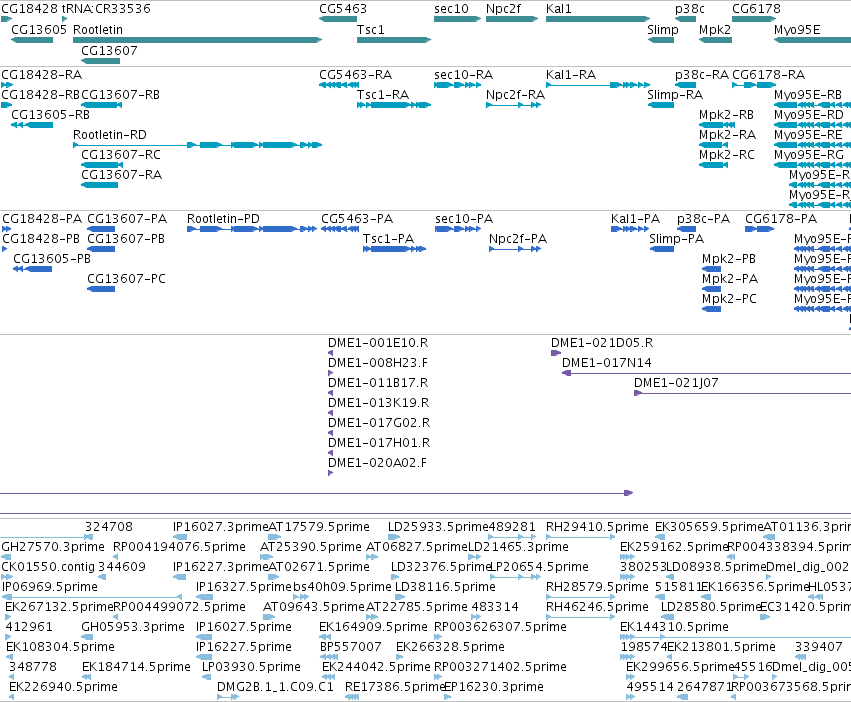The height and width of the screenshot is (702, 851).
Task: Select transcript Slimp-RA
Action: pyautogui.click(x=661, y=105)
